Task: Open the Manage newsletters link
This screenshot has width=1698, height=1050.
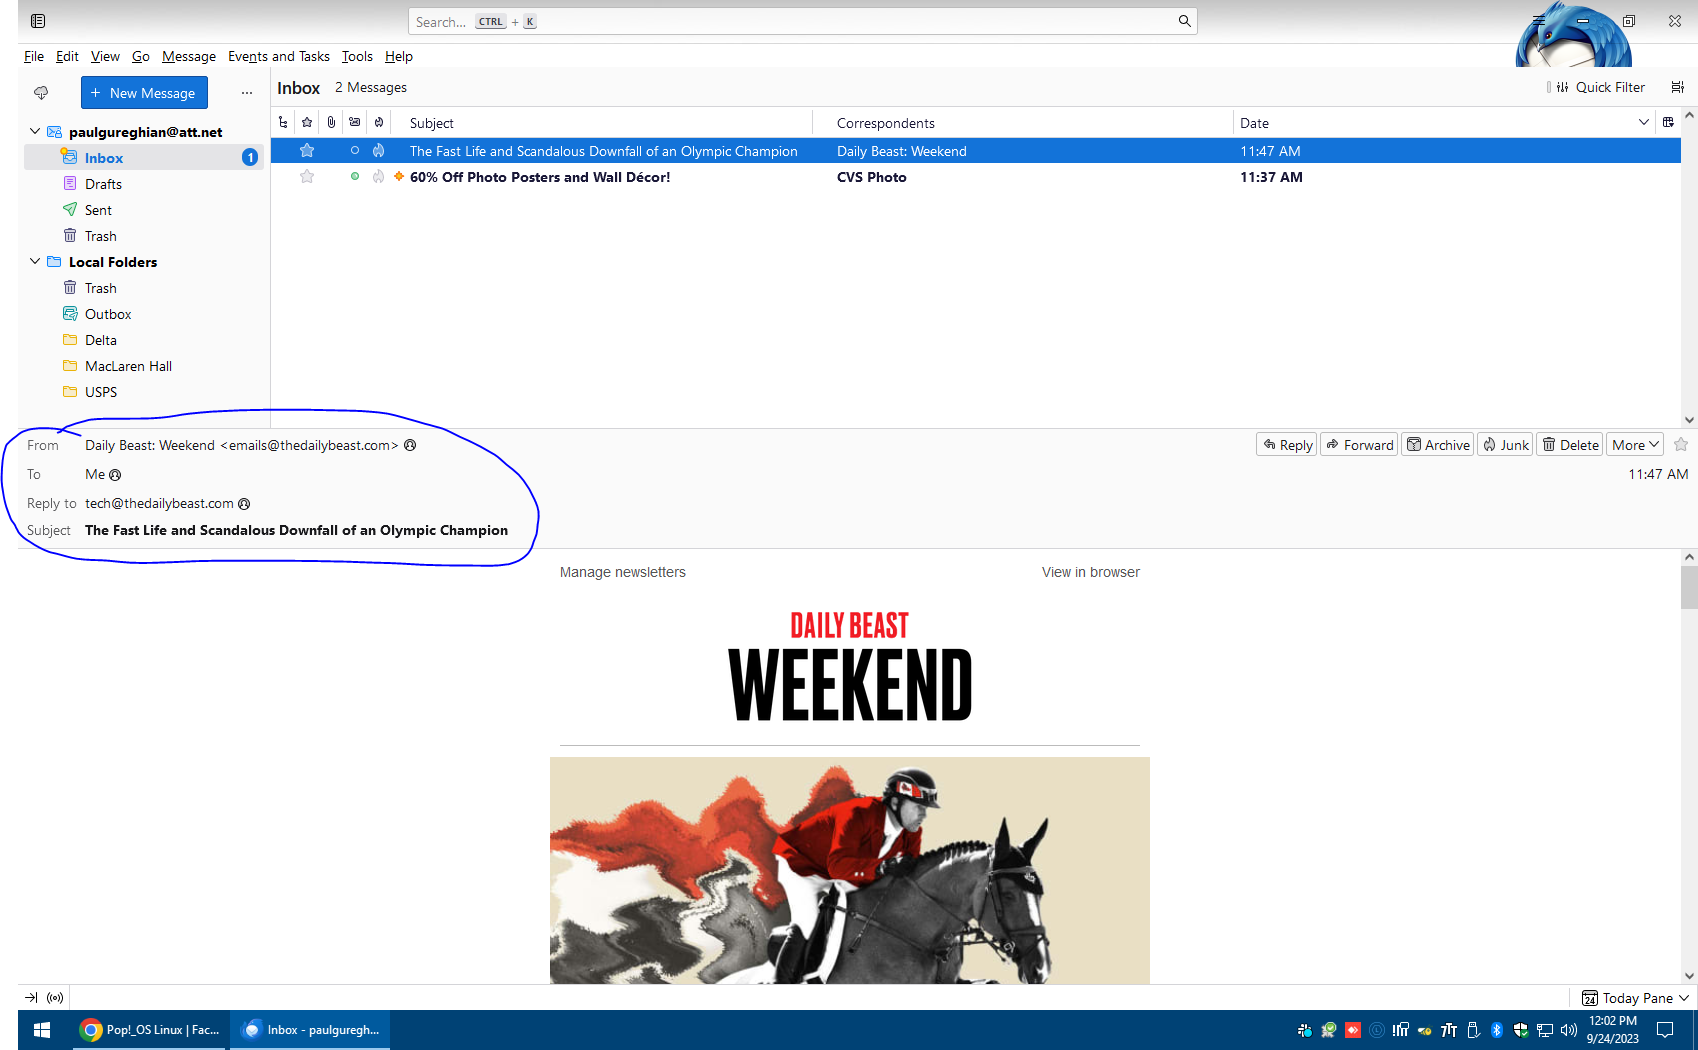Action: [x=623, y=572]
